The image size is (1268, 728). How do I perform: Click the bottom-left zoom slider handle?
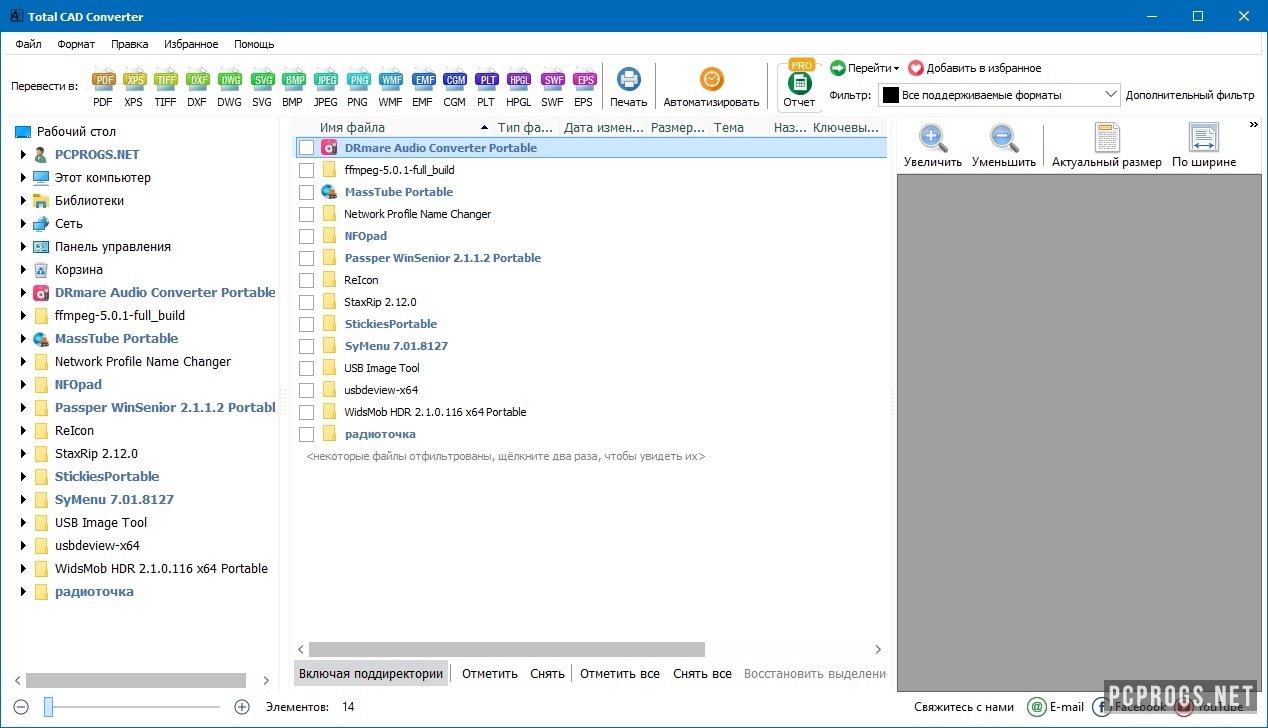(x=48, y=707)
